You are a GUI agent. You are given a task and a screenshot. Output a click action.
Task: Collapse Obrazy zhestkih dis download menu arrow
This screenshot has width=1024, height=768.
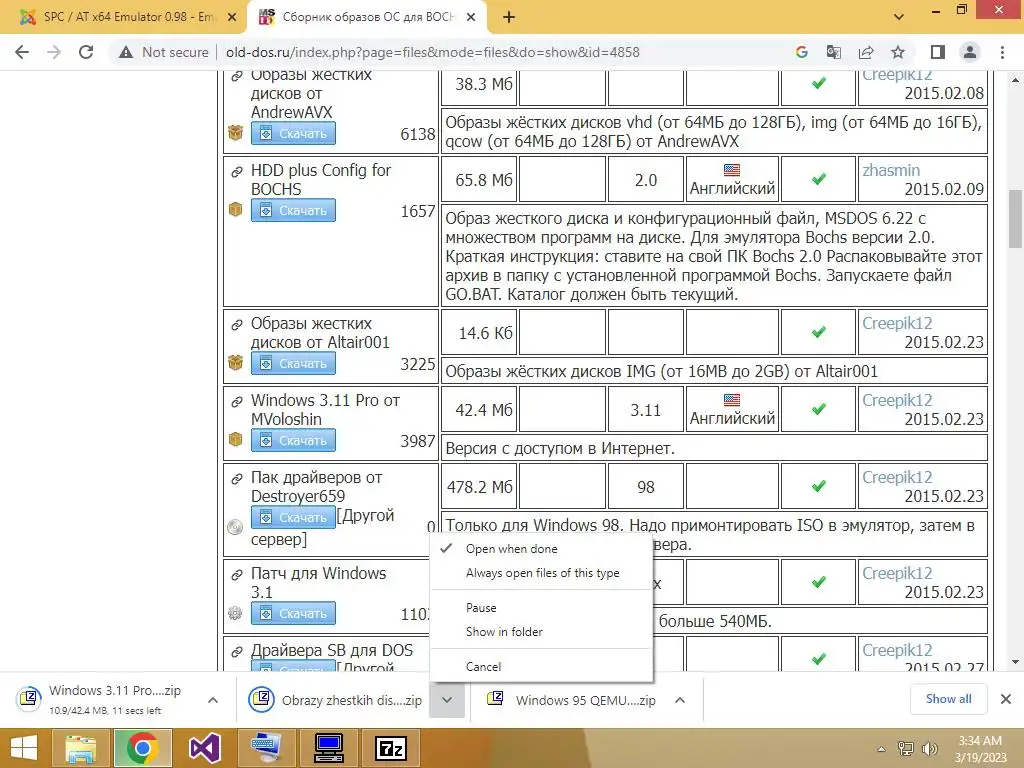click(x=447, y=700)
